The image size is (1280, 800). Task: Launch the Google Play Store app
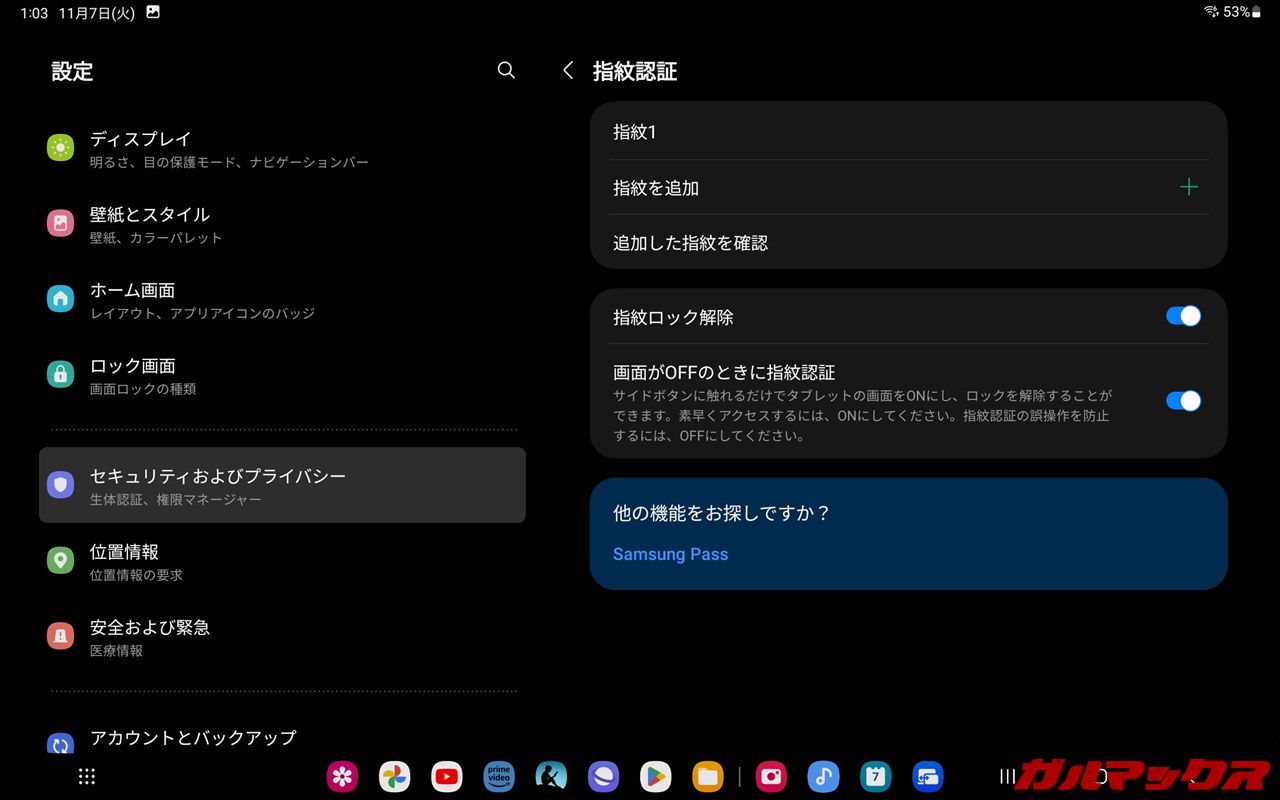[655, 776]
